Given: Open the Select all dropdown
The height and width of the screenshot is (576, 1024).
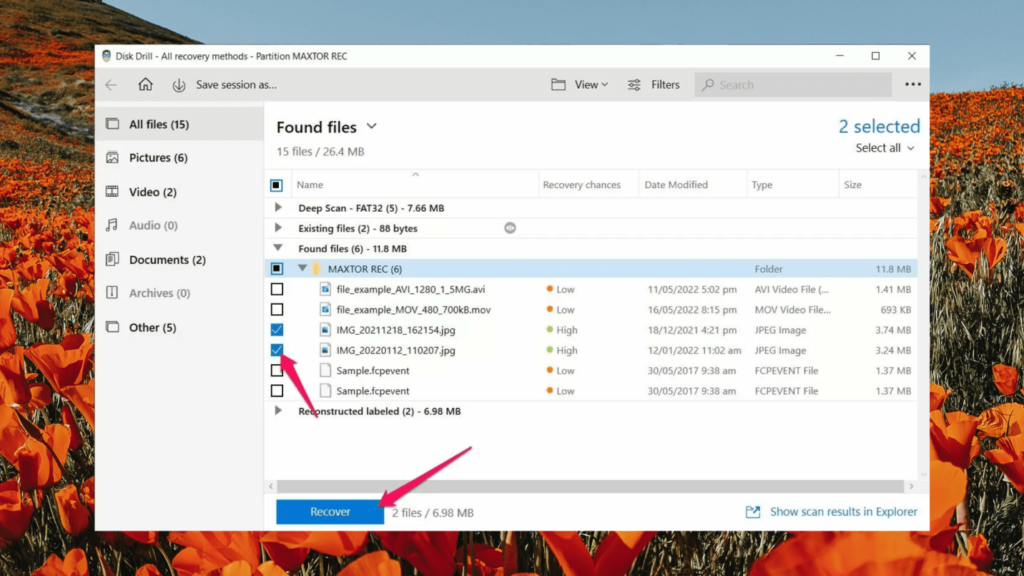Looking at the screenshot, I should (x=881, y=147).
